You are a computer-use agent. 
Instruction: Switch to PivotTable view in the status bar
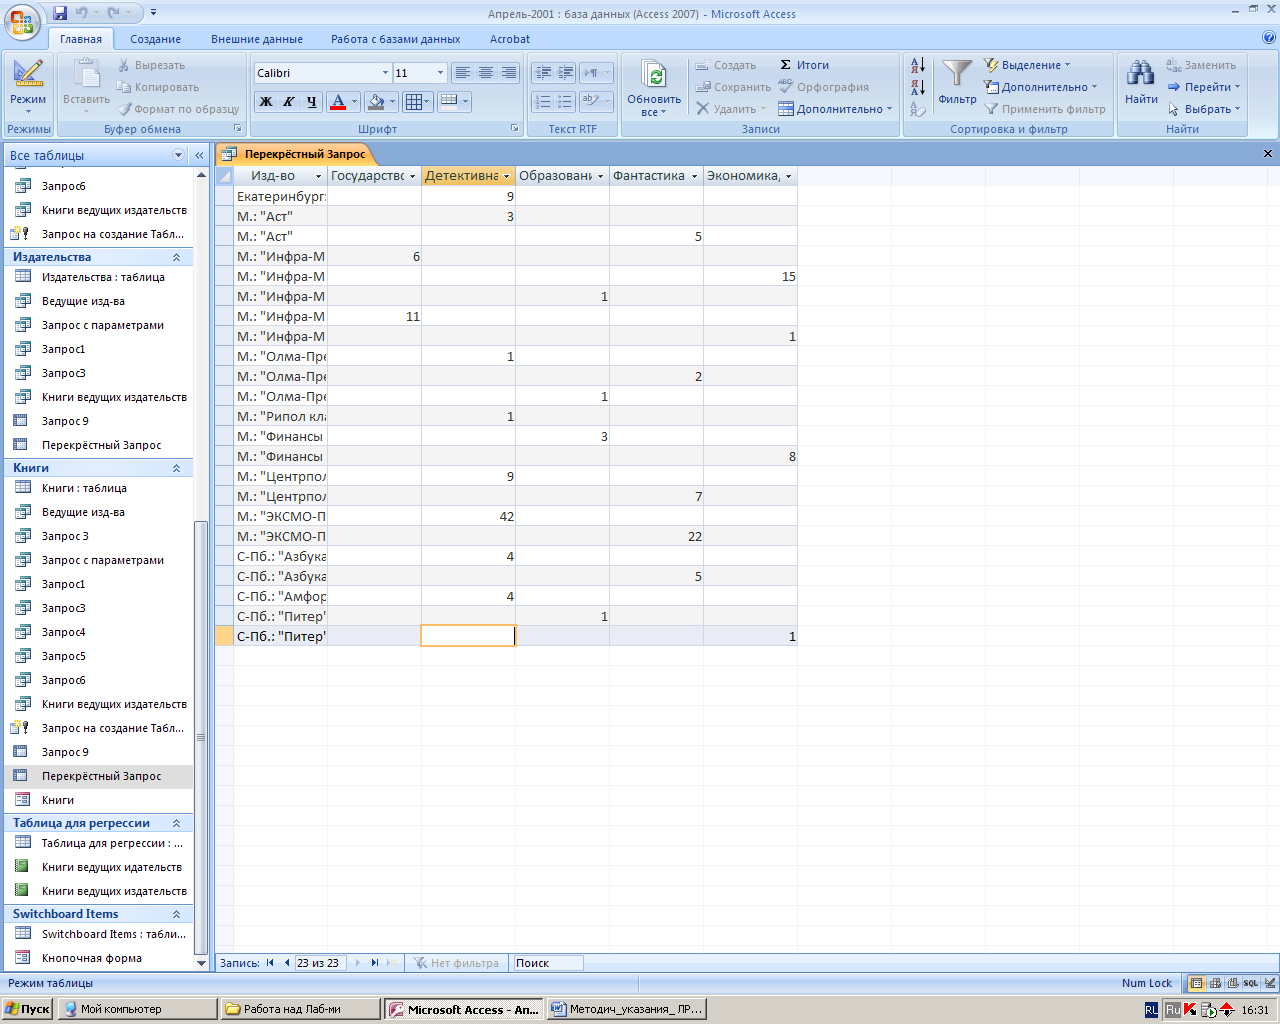[x=1215, y=983]
